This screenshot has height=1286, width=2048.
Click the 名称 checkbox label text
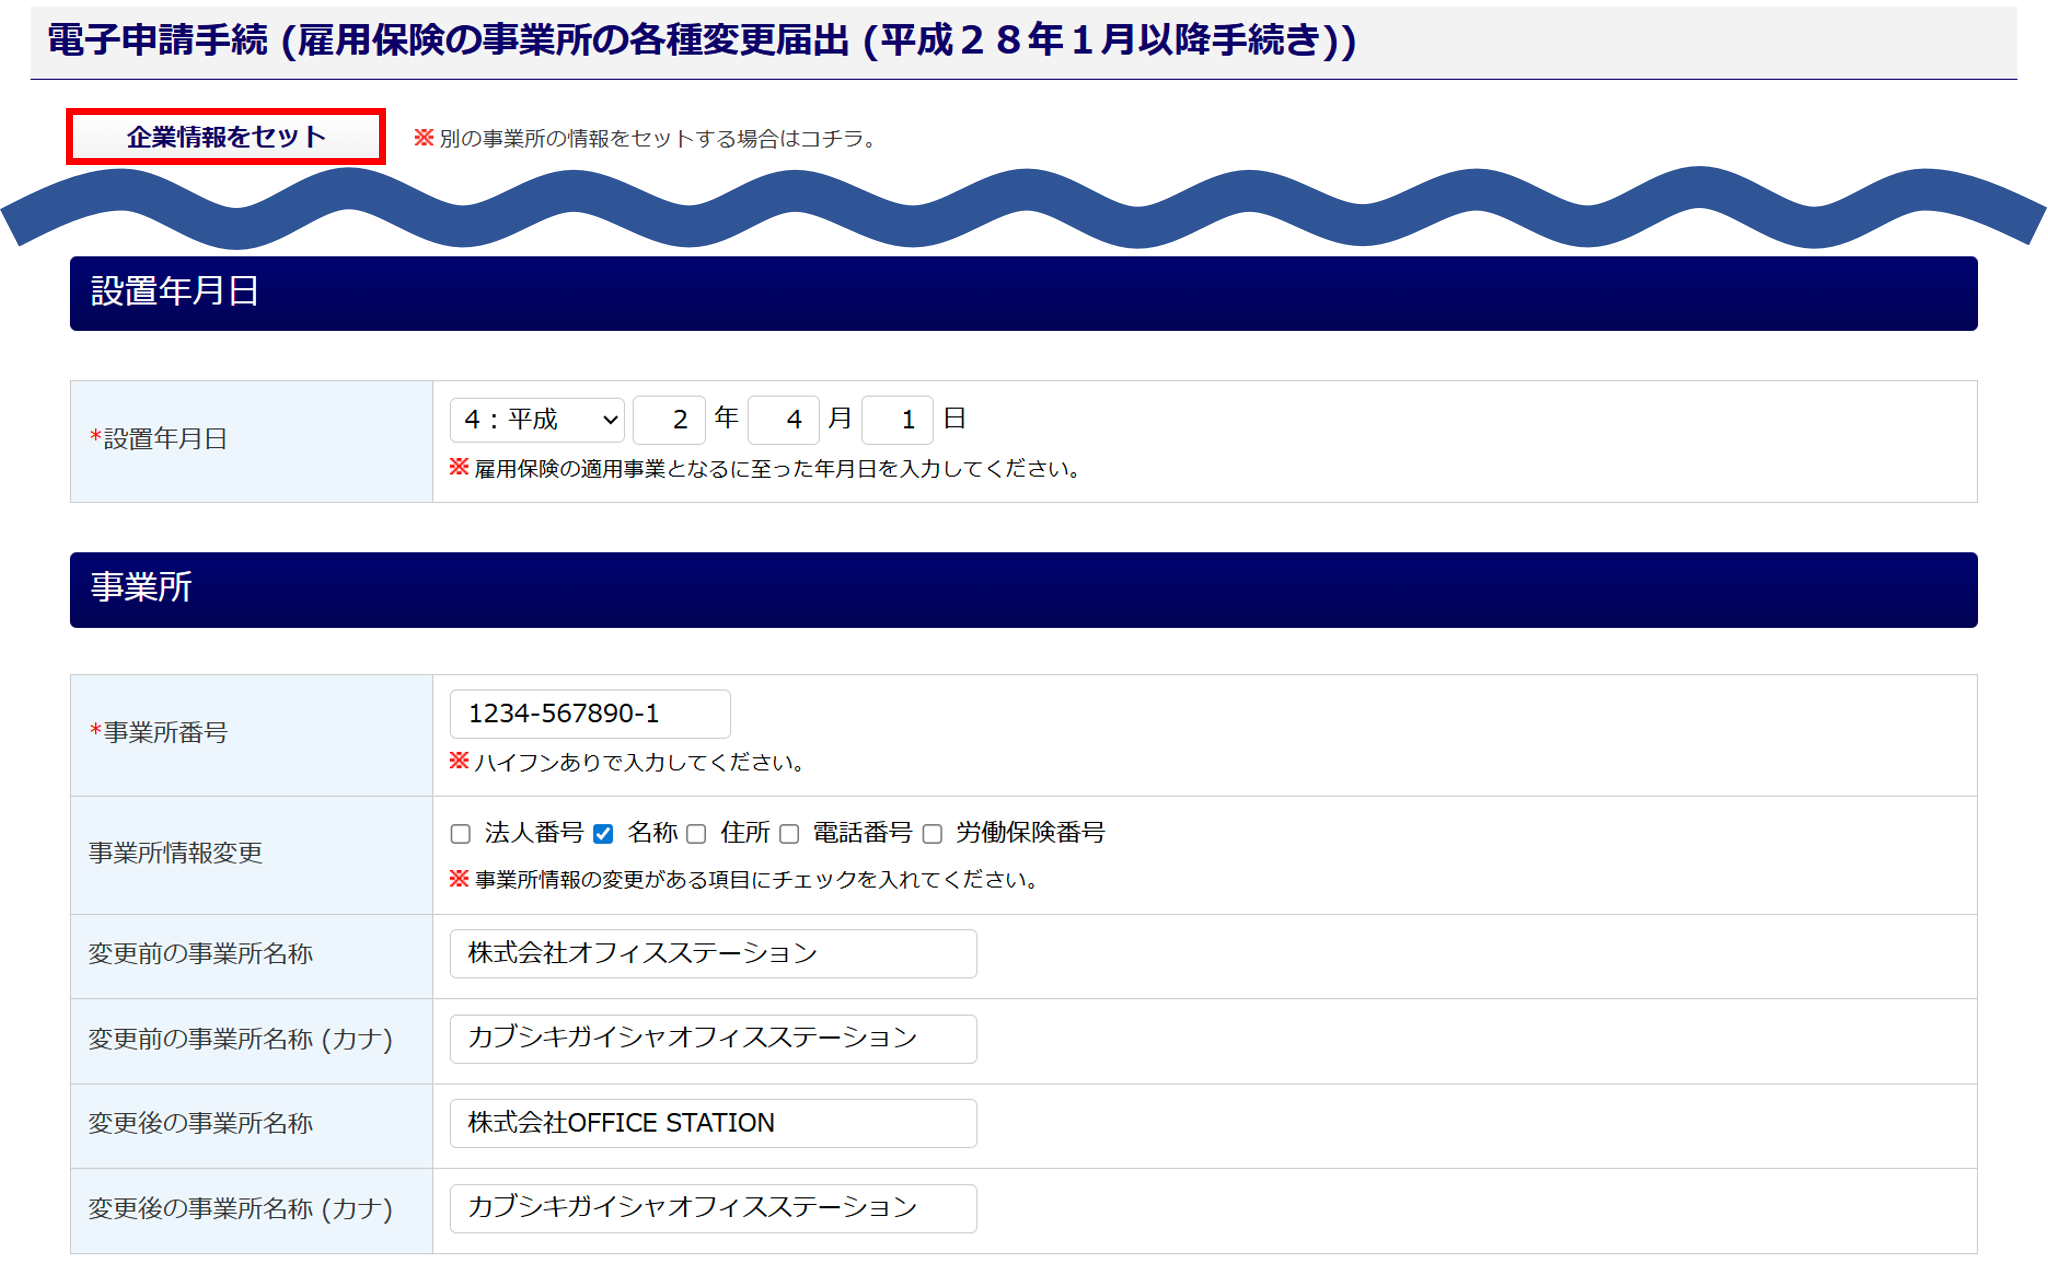(652, 833)
